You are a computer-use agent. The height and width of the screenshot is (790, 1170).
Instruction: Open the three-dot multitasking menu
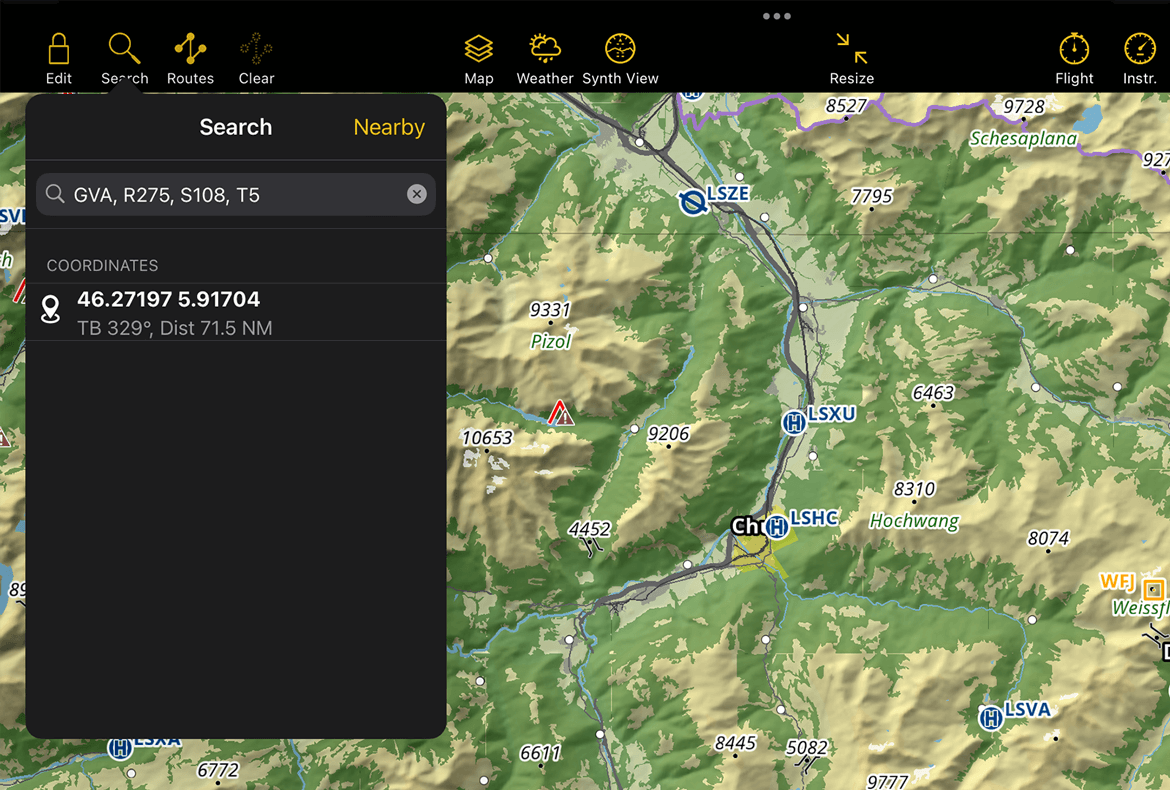pos(776,16)
